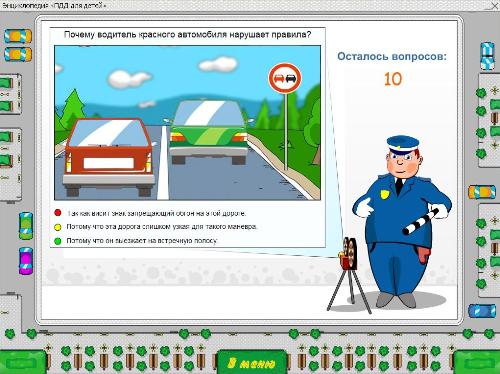The width and height of the screenshot is (500, 374).
Task: Click the no-overtaking road sign in picture
Action: 285,79
